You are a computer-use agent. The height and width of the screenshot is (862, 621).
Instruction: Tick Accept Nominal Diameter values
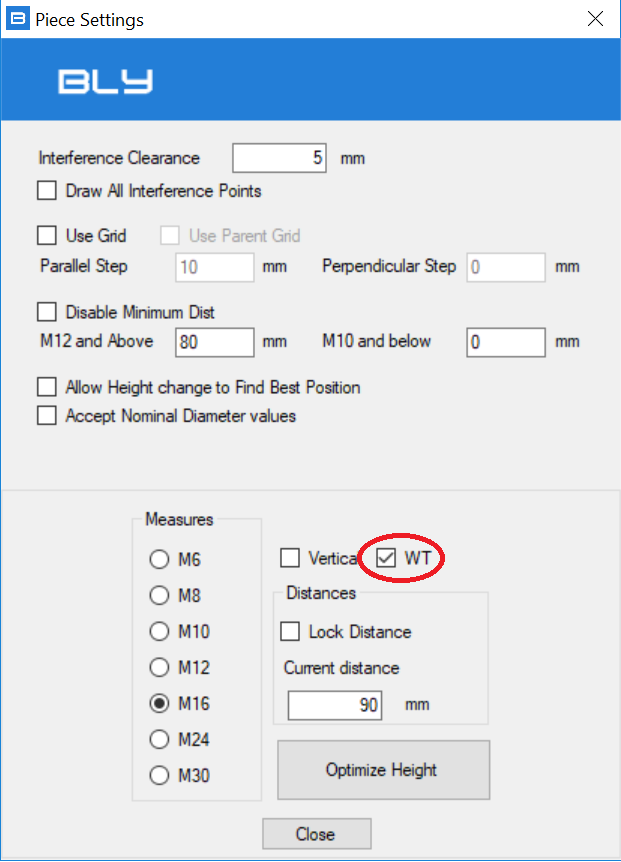click(x=47, y=416)
